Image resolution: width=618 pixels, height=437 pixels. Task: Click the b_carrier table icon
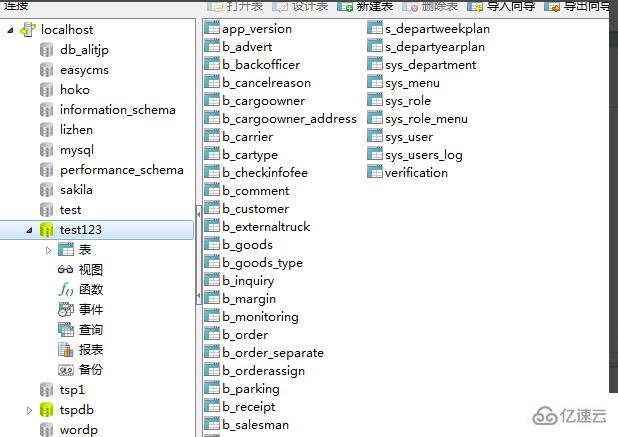click(212, 136)
